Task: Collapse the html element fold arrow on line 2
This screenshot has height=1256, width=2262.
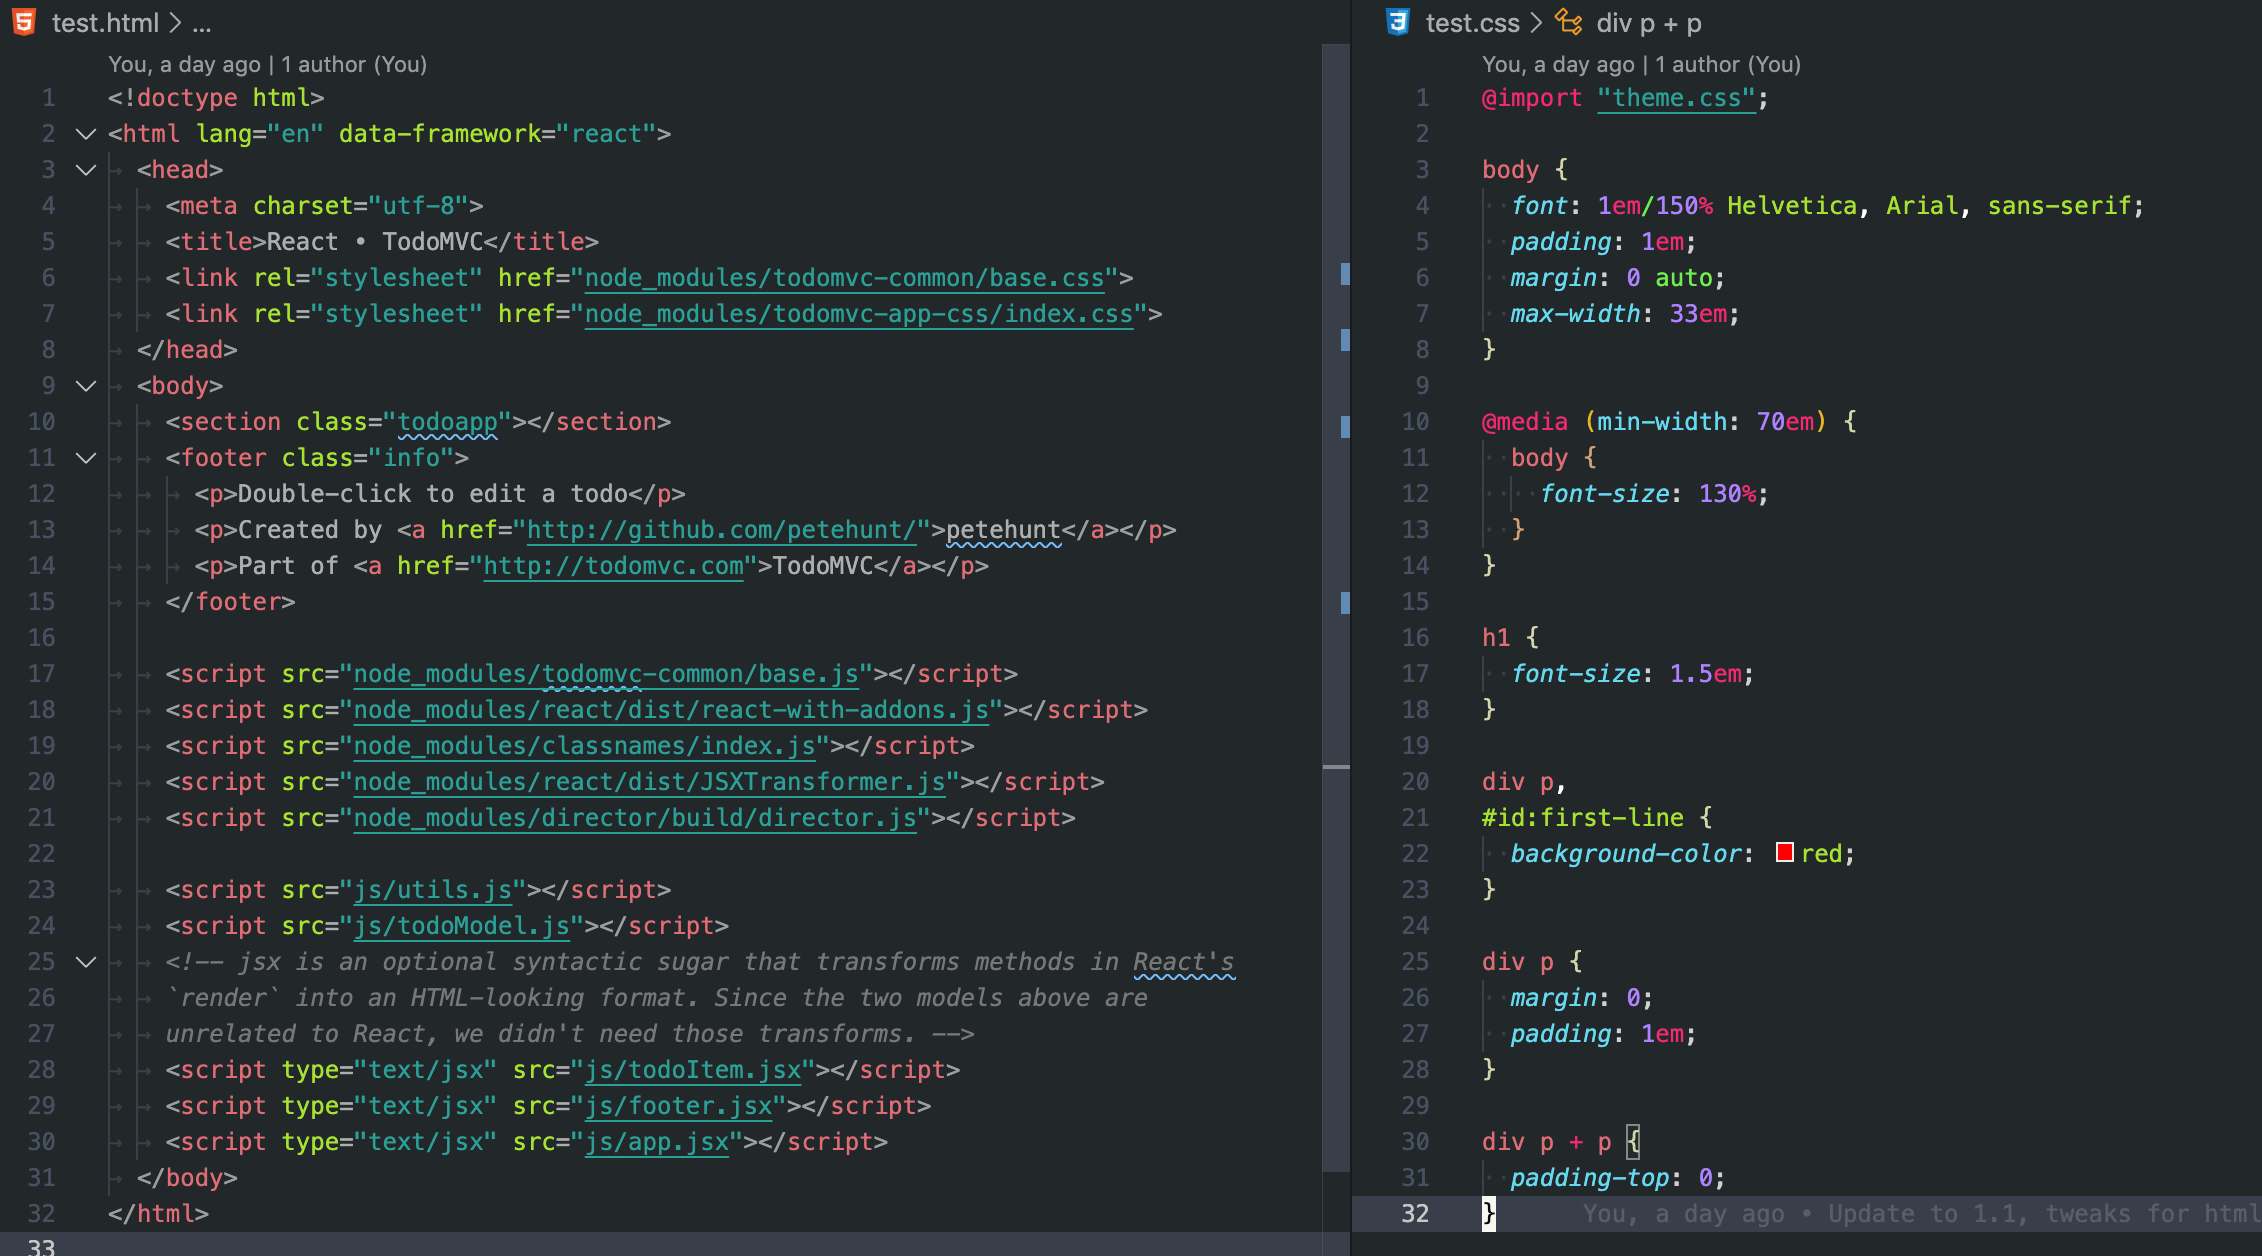Action: click(x=84, y=133)
